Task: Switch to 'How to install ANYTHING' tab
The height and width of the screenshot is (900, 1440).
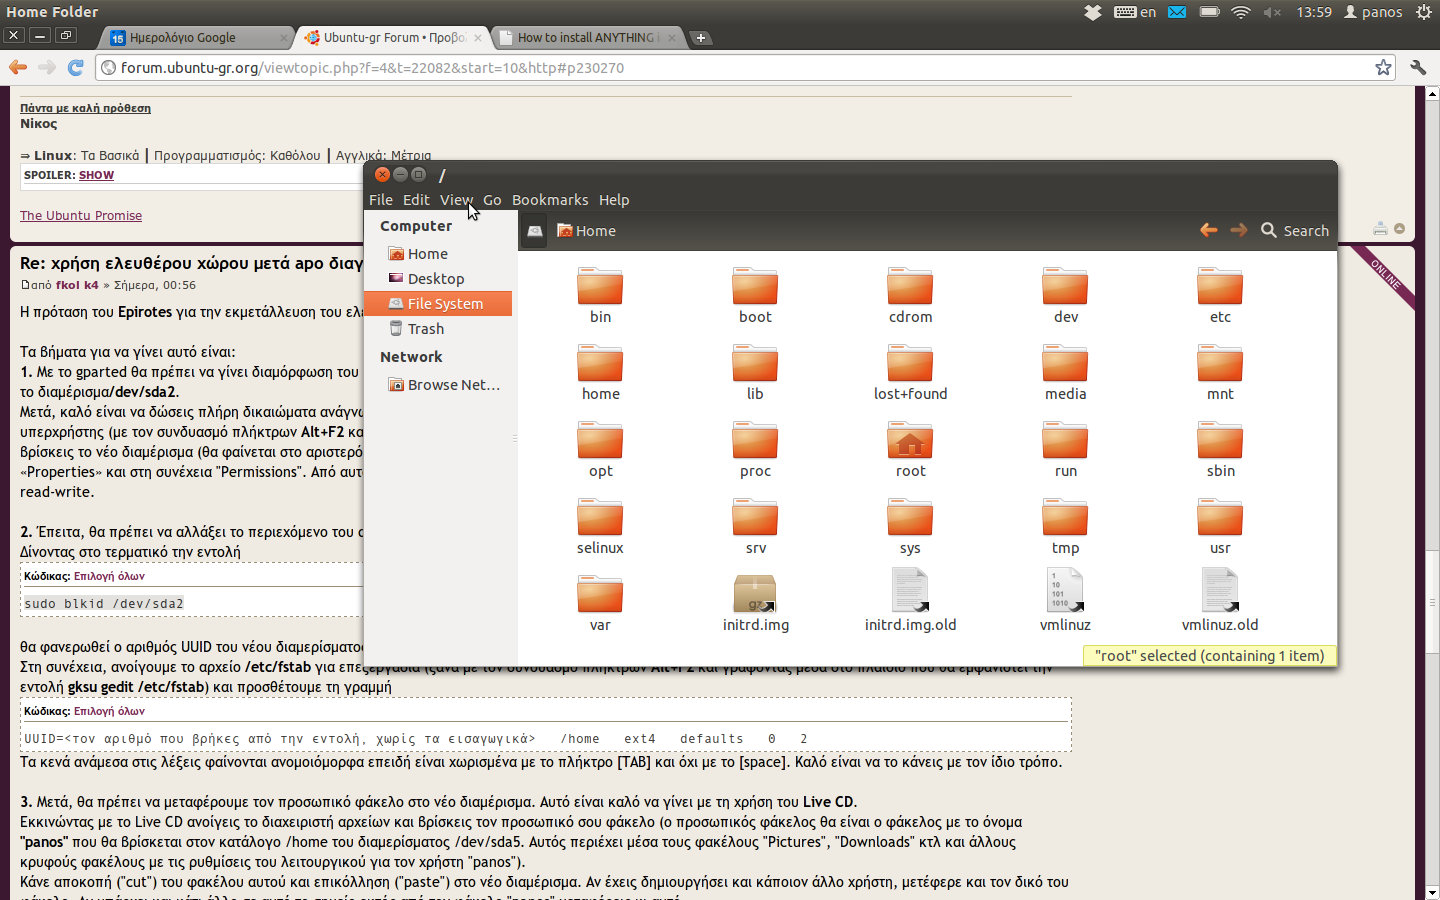Action: [585, 38]
